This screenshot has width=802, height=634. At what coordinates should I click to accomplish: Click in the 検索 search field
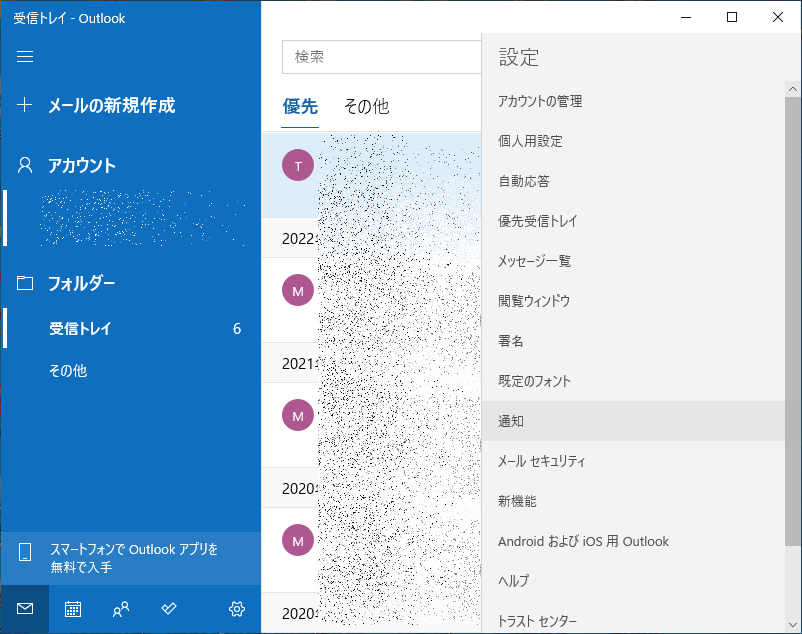click(380, 57)
